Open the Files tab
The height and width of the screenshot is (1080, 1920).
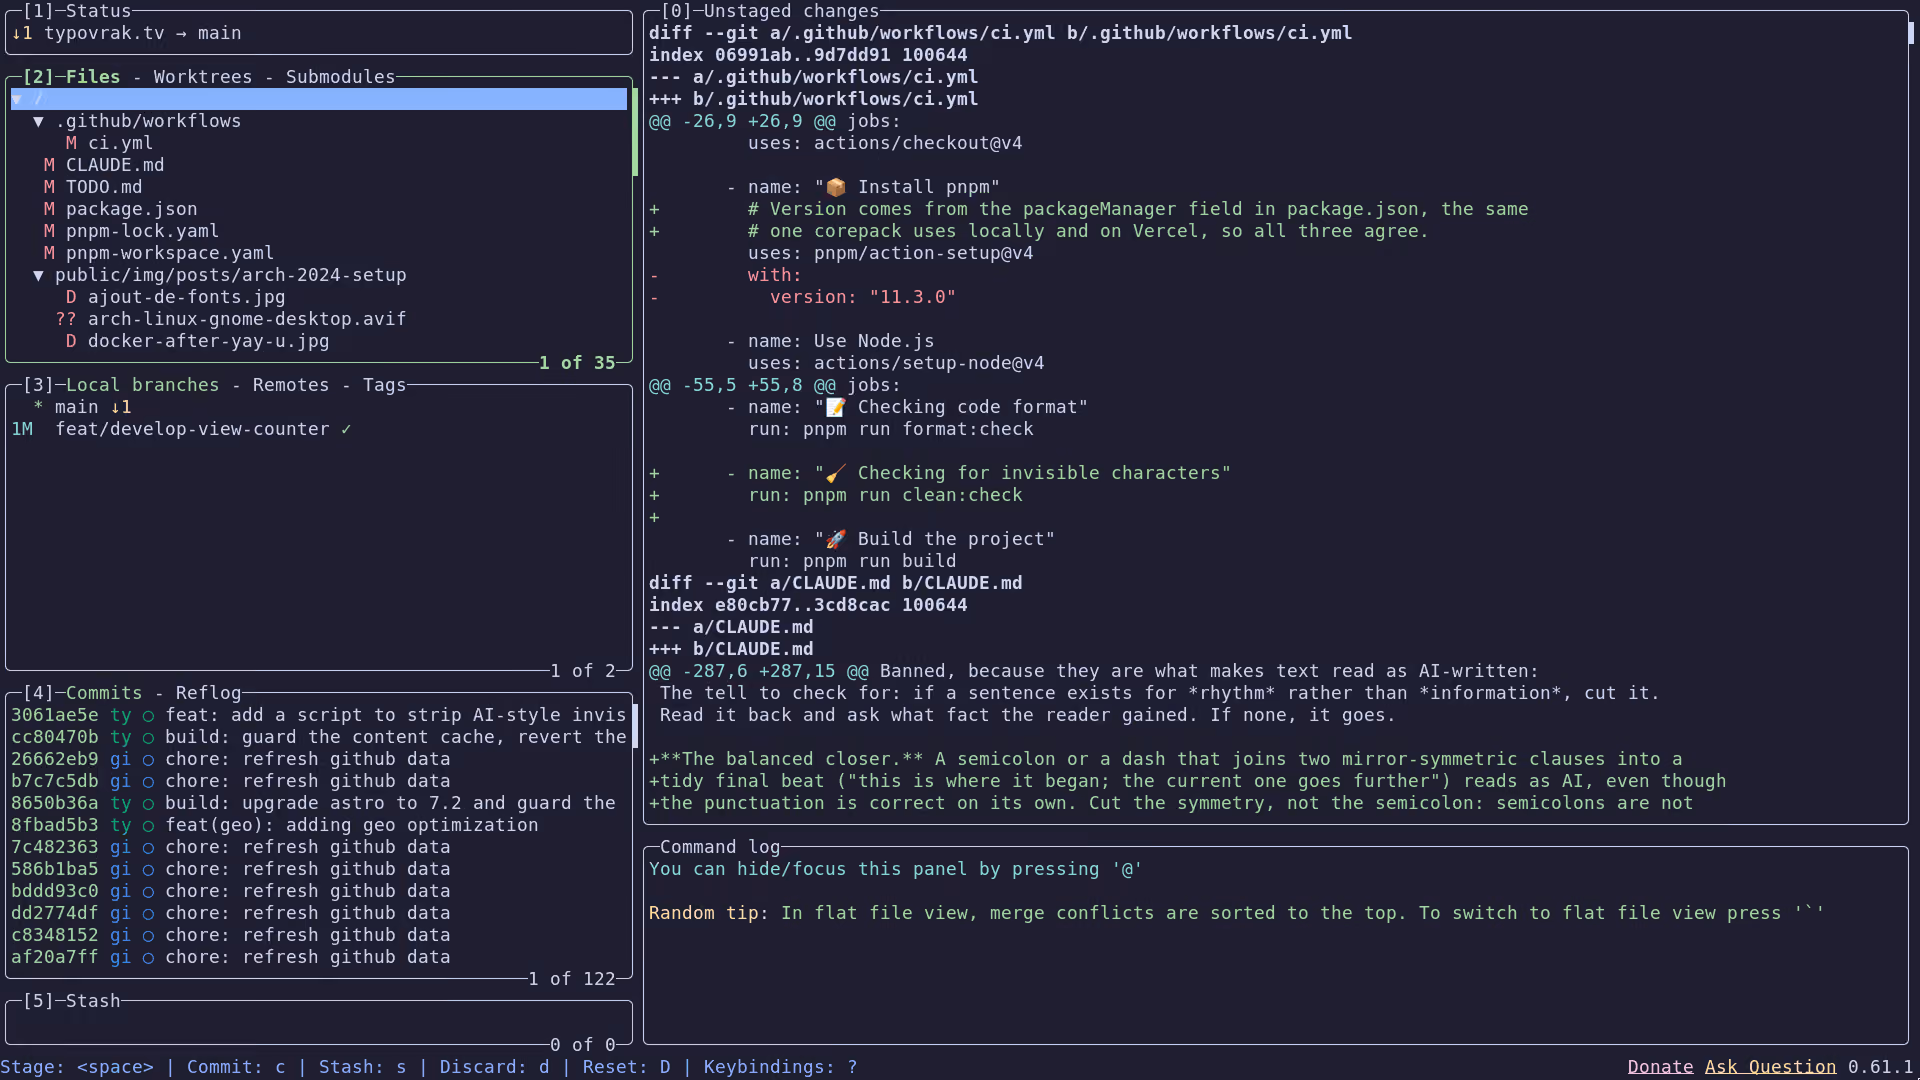[x=93, y=77]
